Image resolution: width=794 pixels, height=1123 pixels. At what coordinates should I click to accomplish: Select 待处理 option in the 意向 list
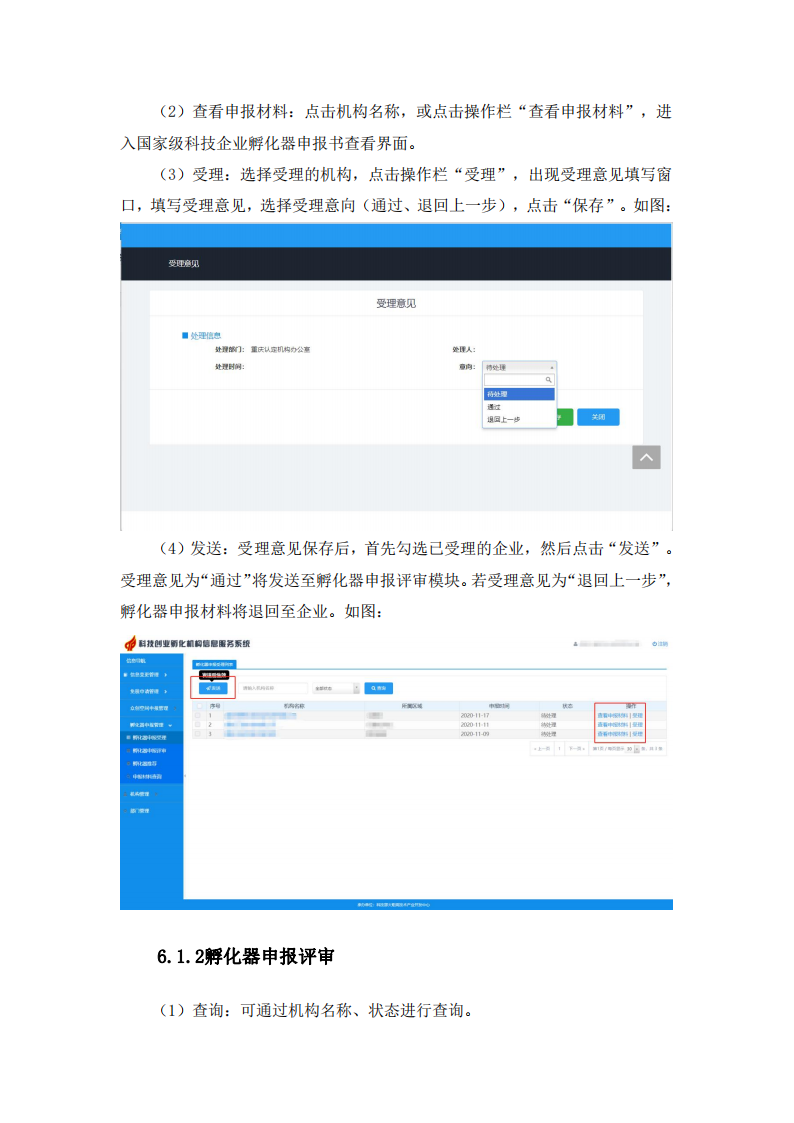(x=519, y=394)
